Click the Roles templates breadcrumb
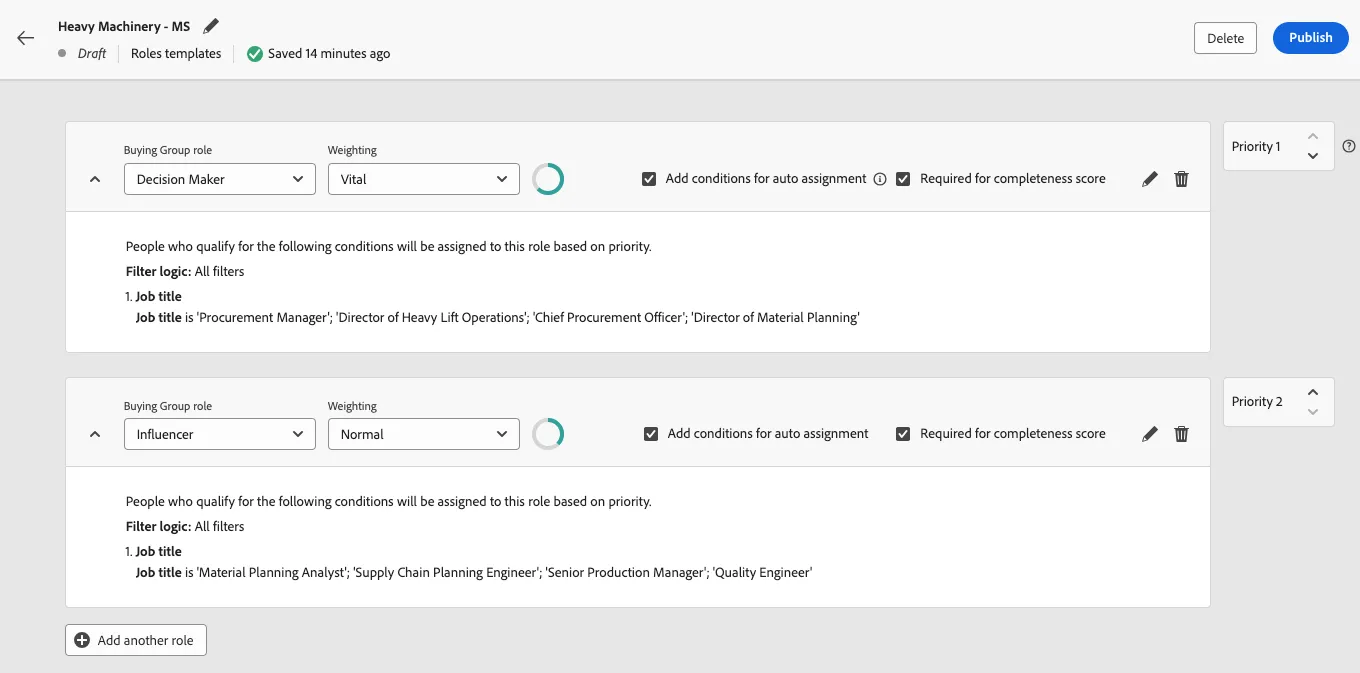 point(176,54)
